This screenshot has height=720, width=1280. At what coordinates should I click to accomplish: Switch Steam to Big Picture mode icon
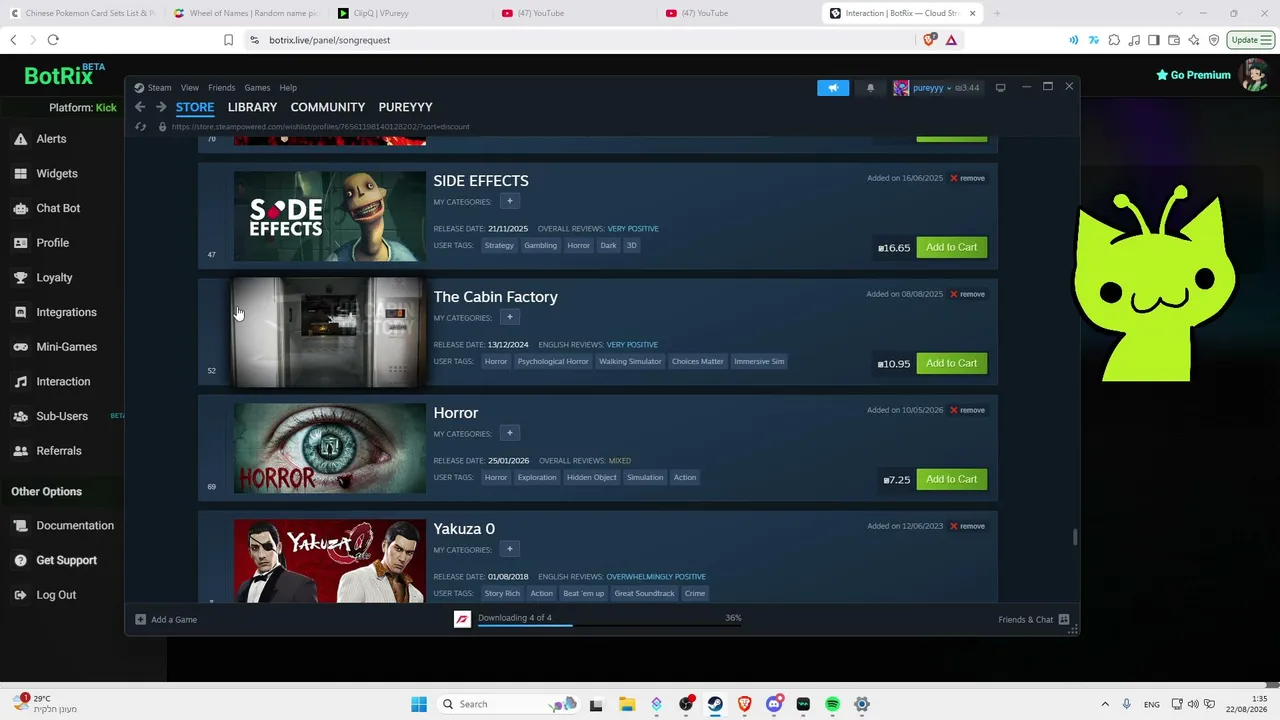[1000, 87]
